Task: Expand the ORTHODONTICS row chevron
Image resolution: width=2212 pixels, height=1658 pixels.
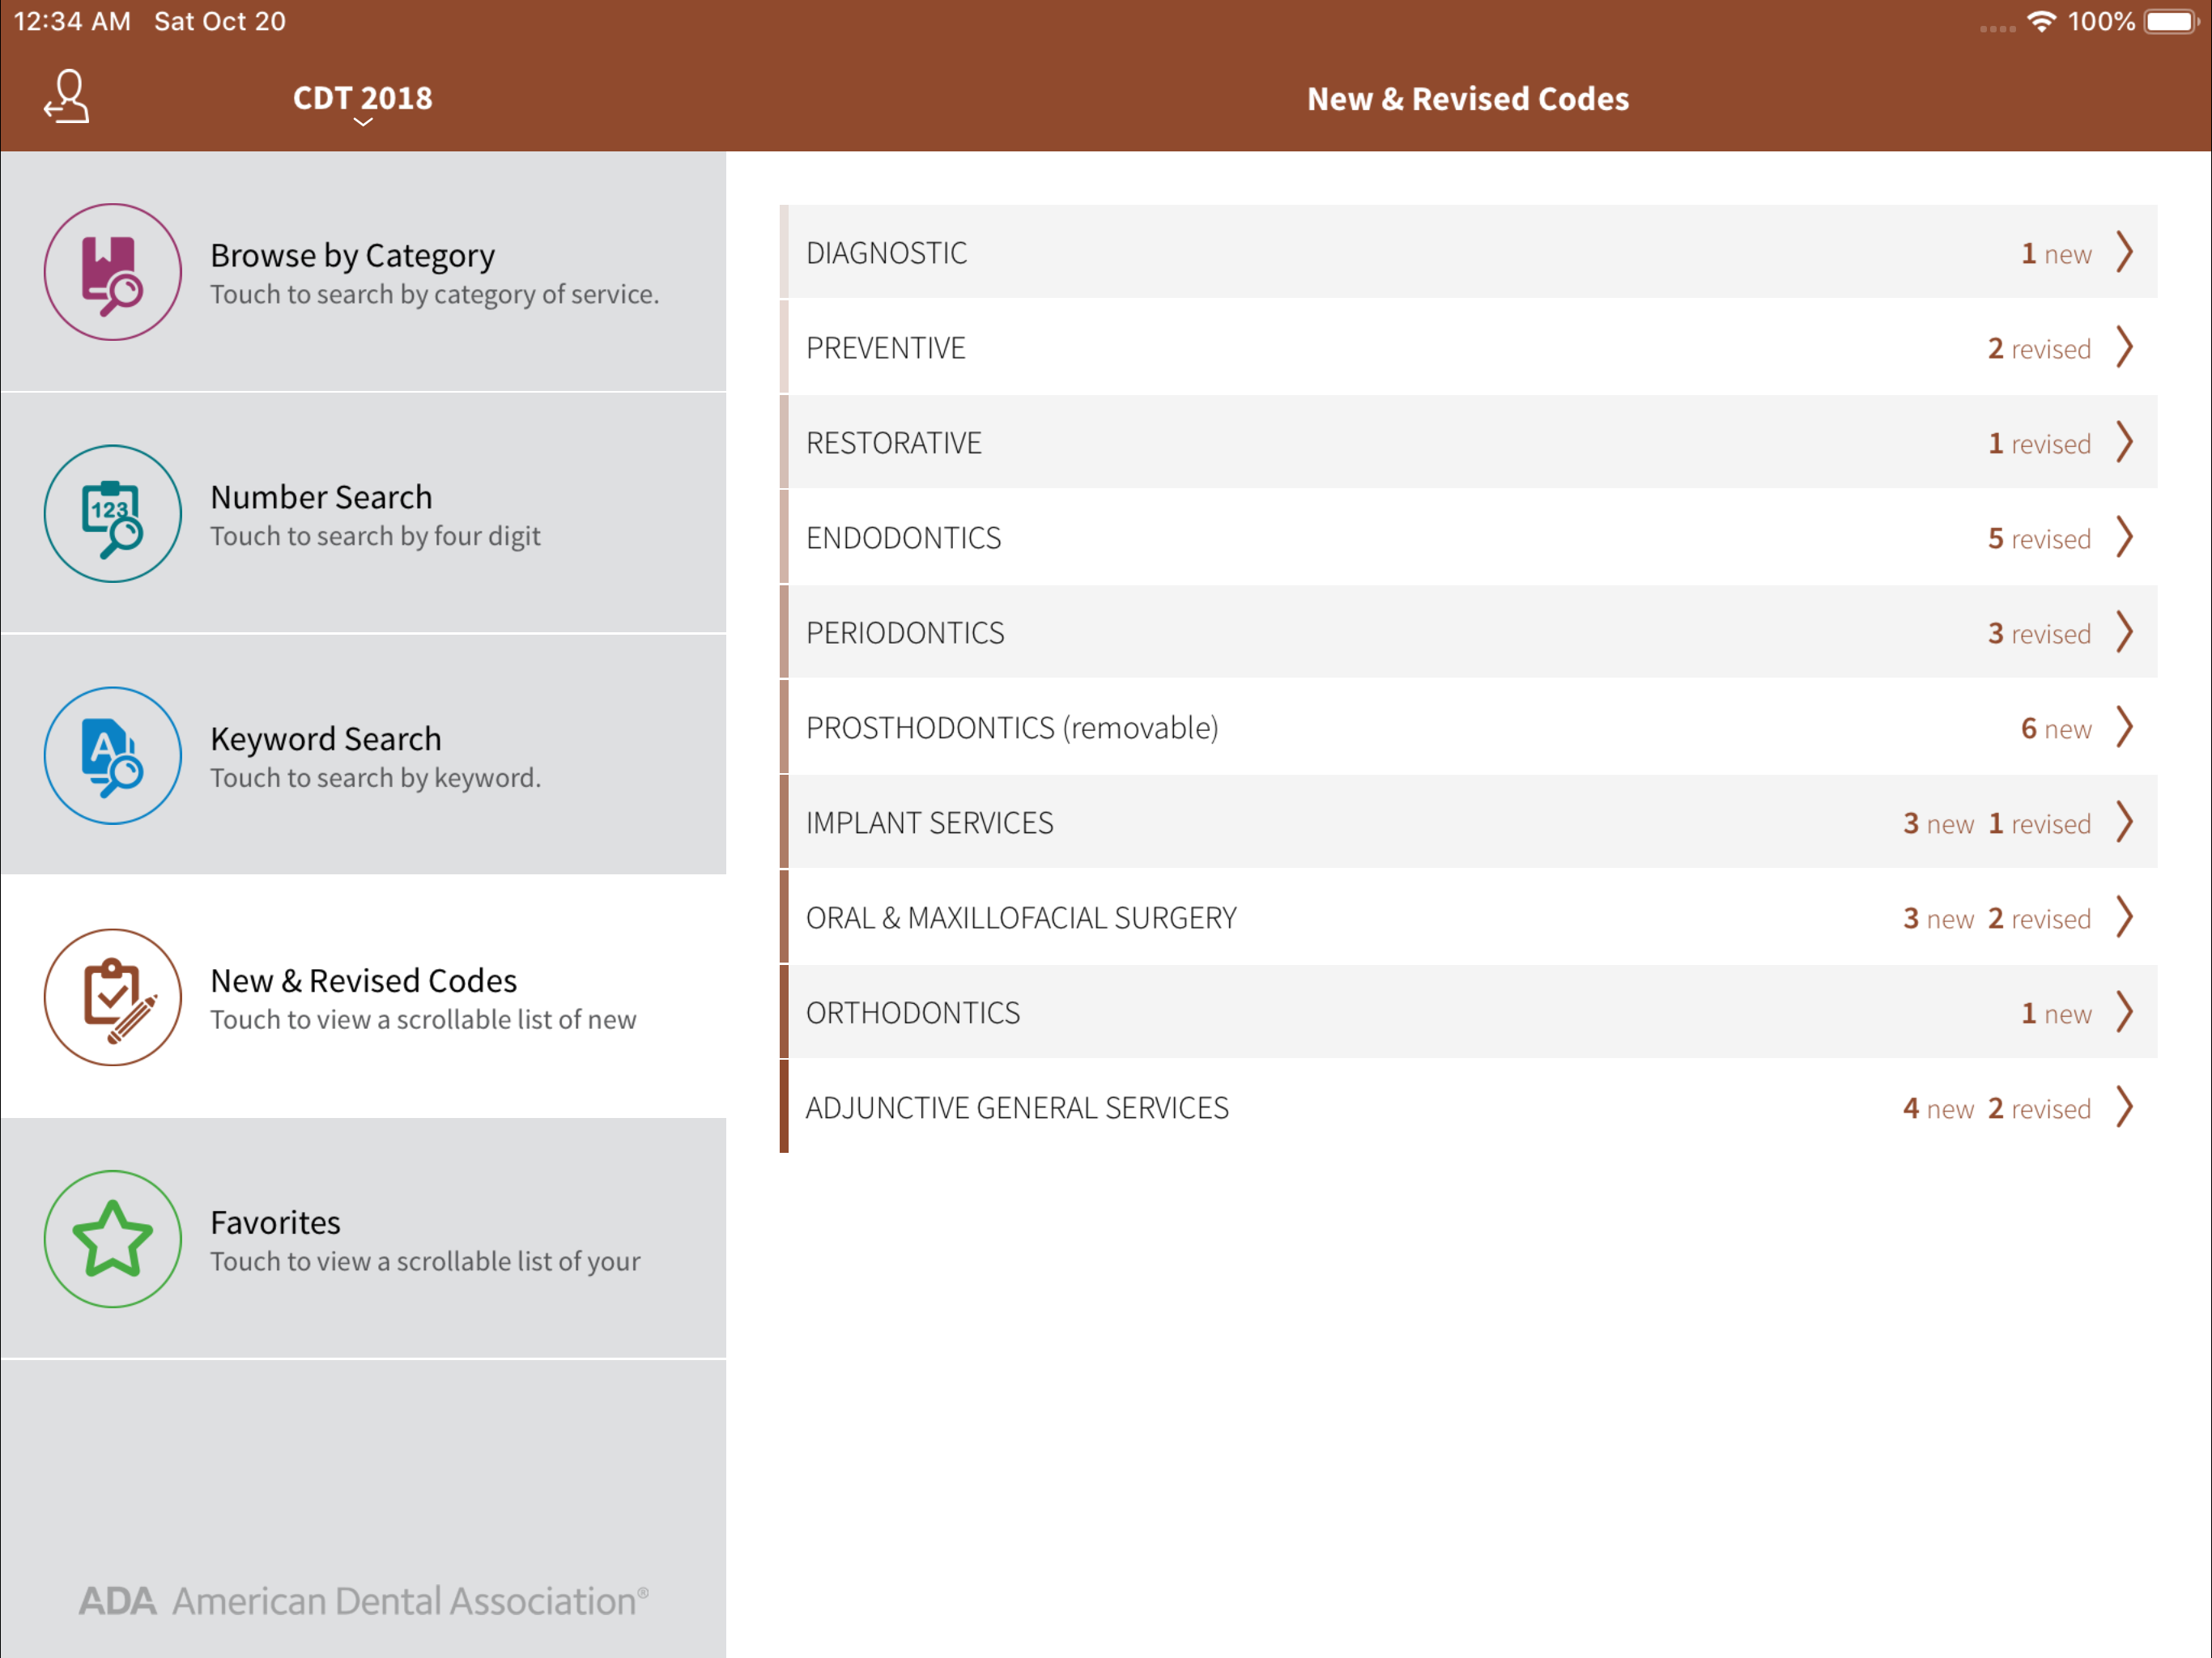Action: (x=2125, y=1012)
